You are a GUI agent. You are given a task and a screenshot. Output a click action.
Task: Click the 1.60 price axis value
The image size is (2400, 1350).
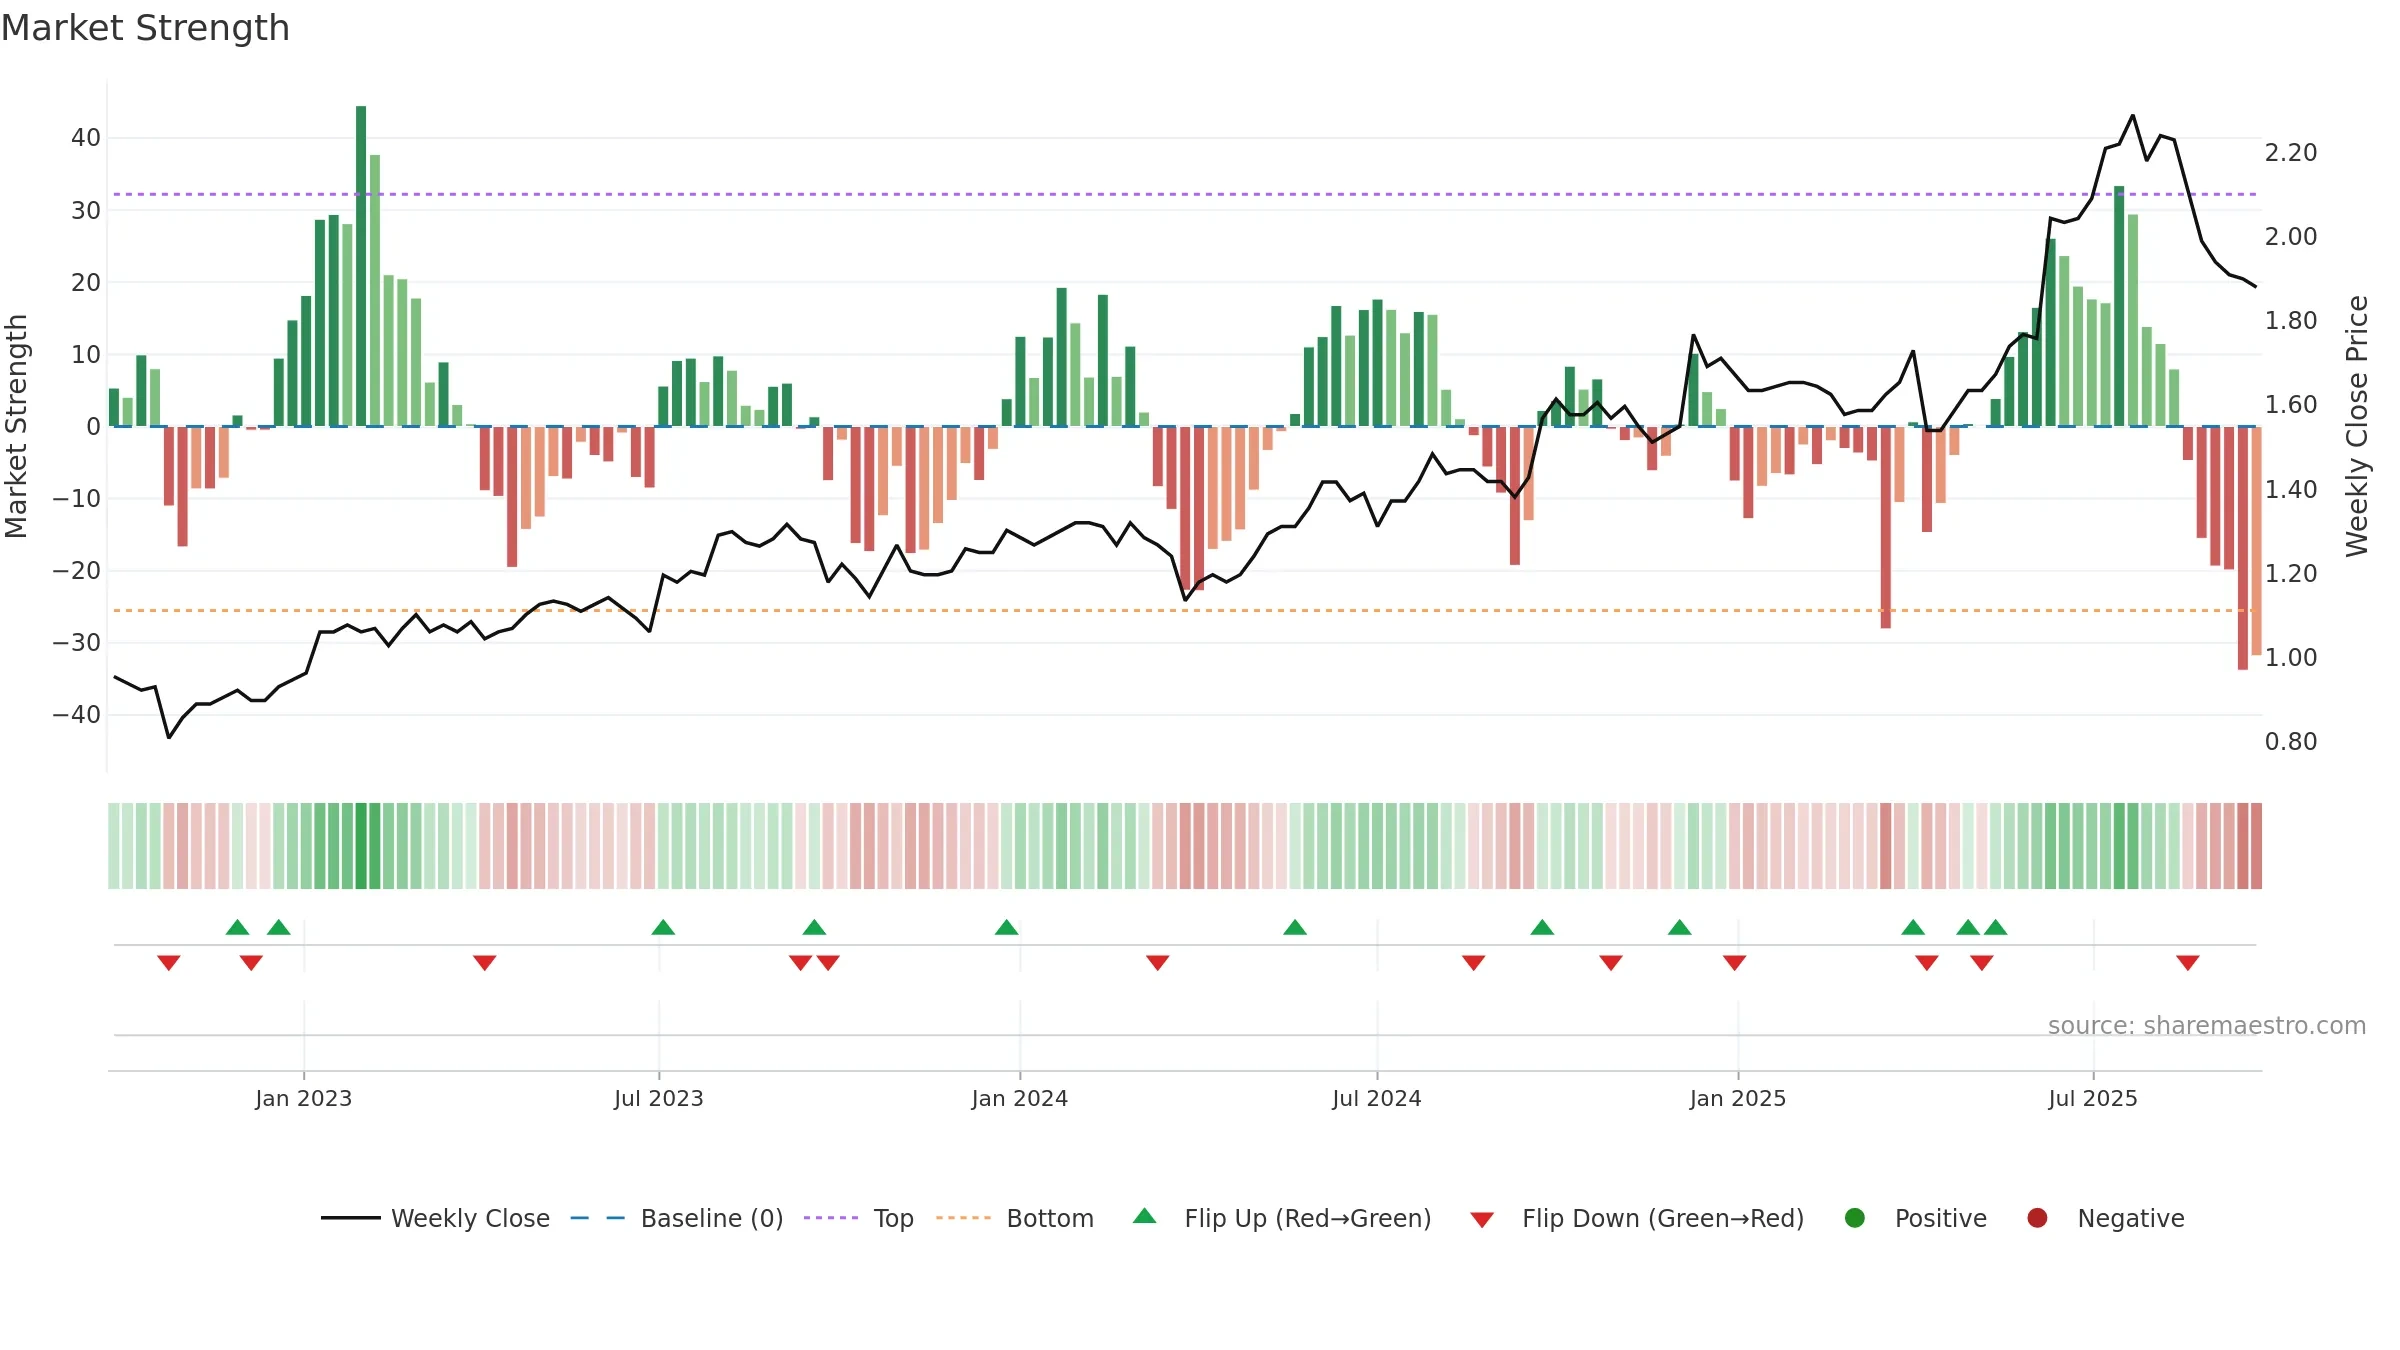pyautogui.click(x=2291, y=405)
